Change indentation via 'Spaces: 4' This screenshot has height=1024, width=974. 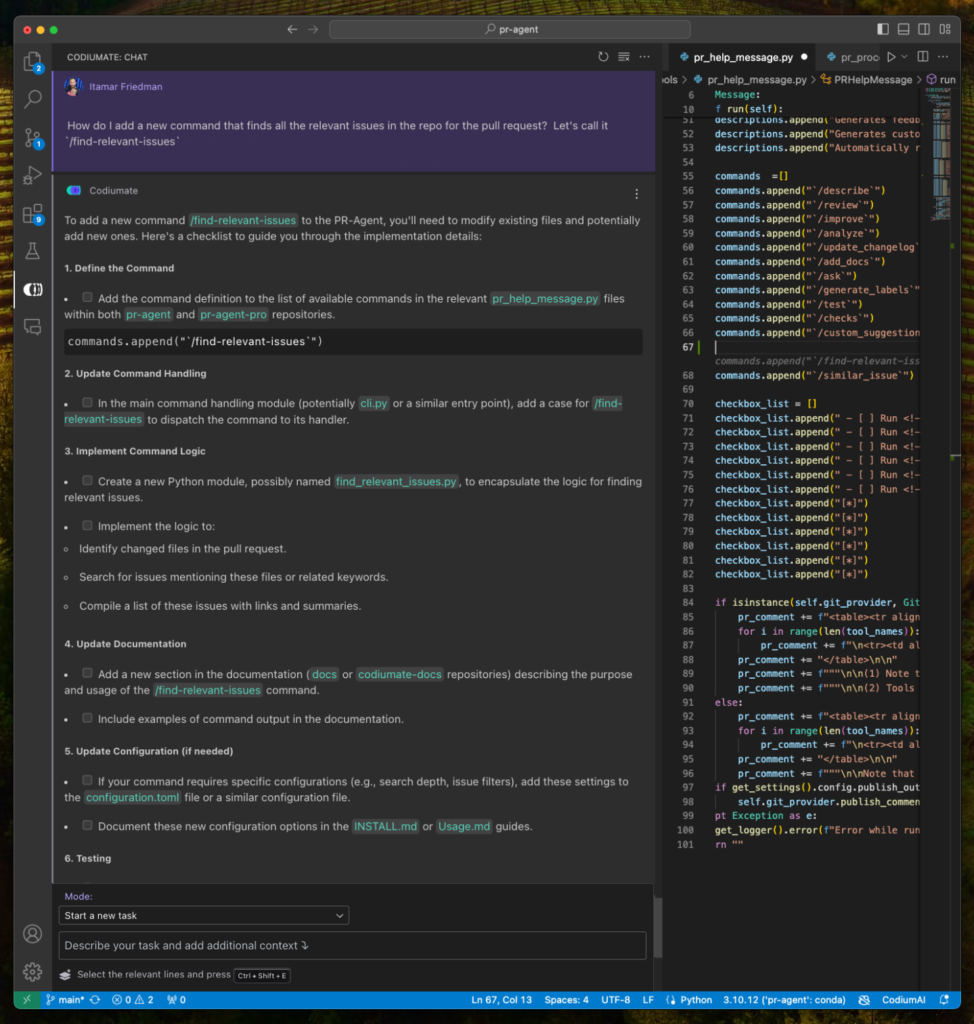[566, 1000]
